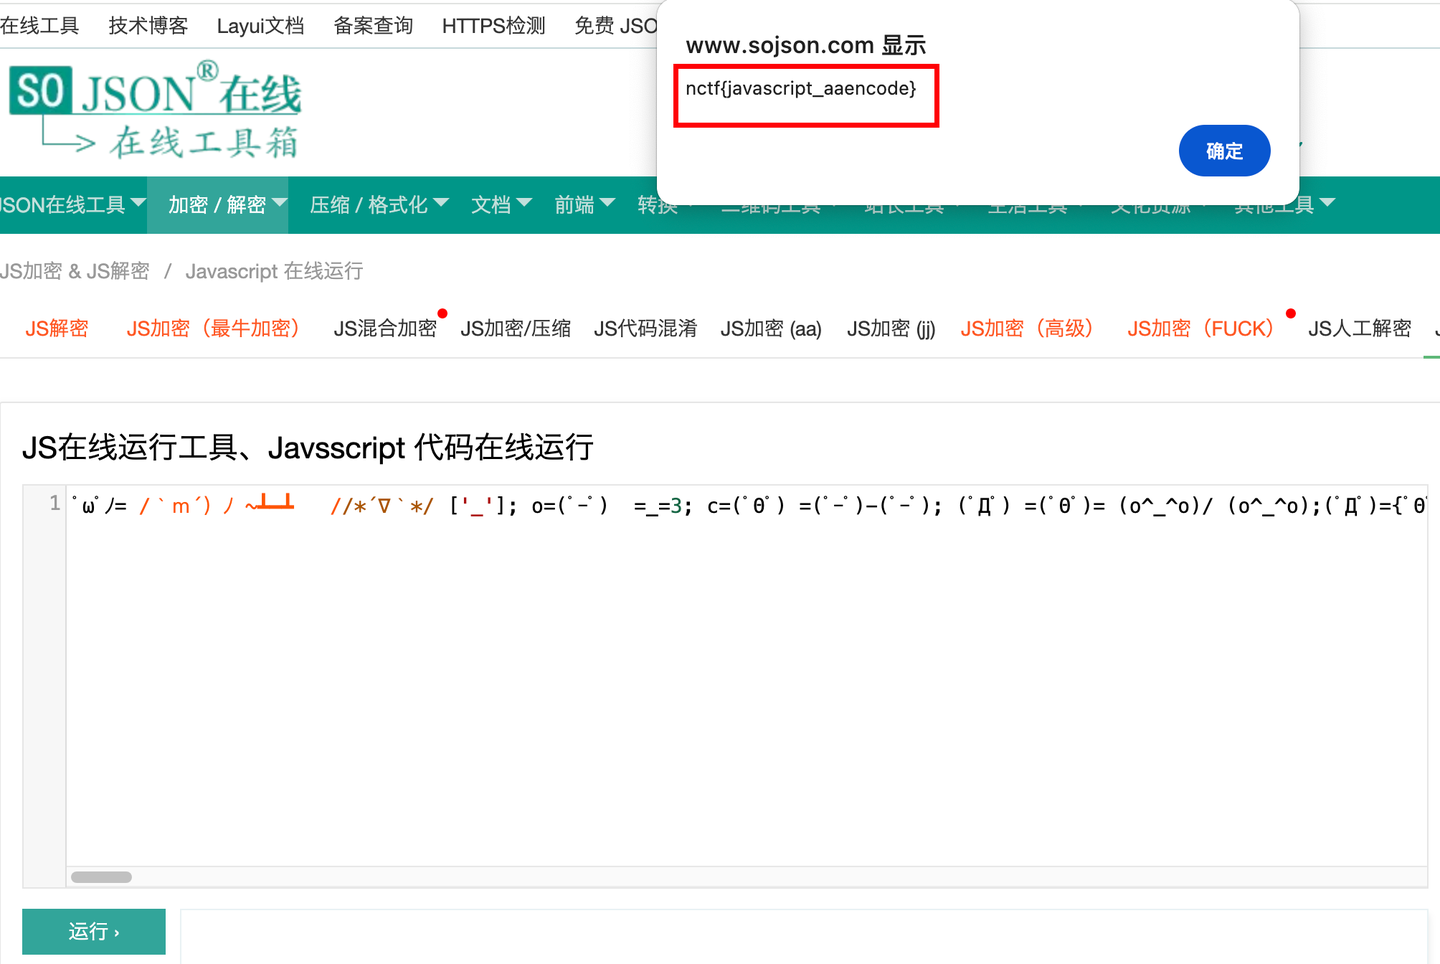Viewport: 1440px width, 964px height.
Task: Click the editor horizontal scrollbar
Action: pyautogui.click(x=100, y=876)
